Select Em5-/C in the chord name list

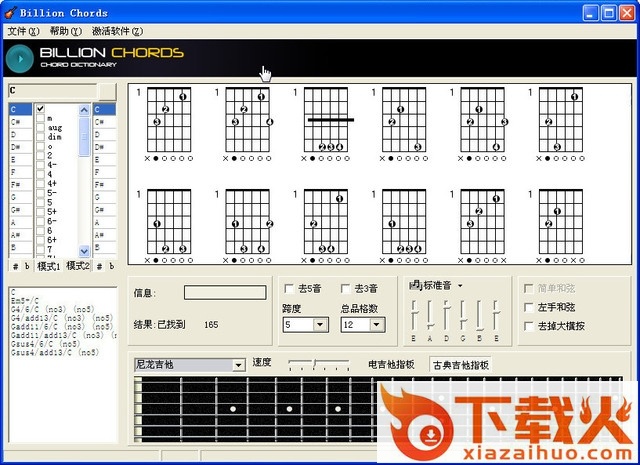pyautogui.click(x=25, y=300)
